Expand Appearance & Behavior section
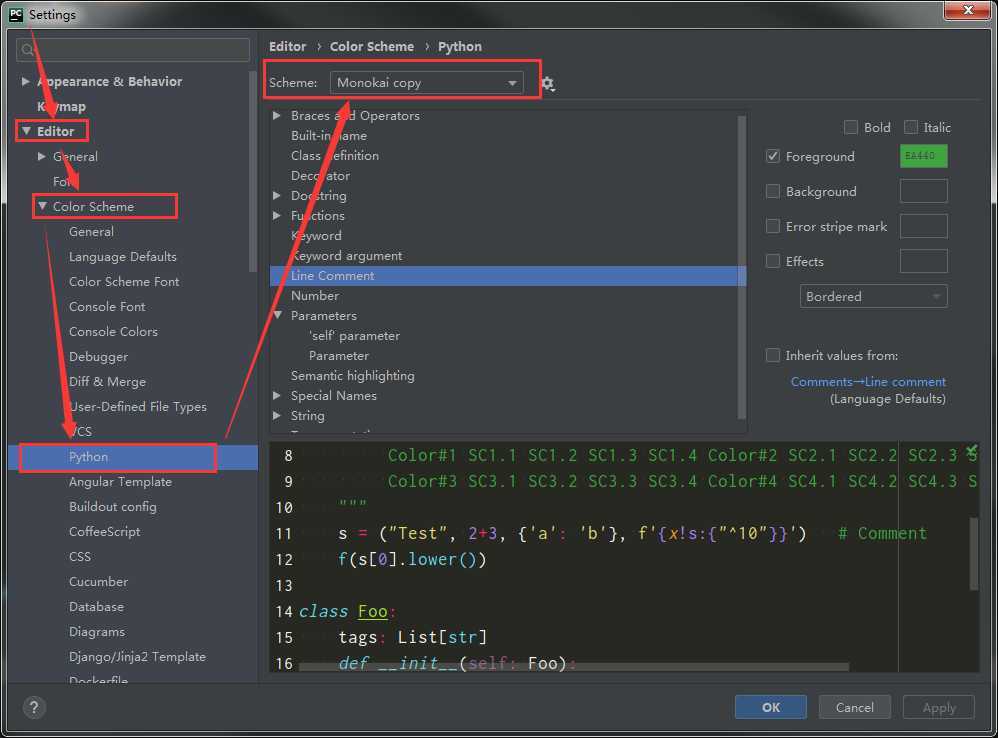The image size is (998, 738). click(x=26, y=82)
